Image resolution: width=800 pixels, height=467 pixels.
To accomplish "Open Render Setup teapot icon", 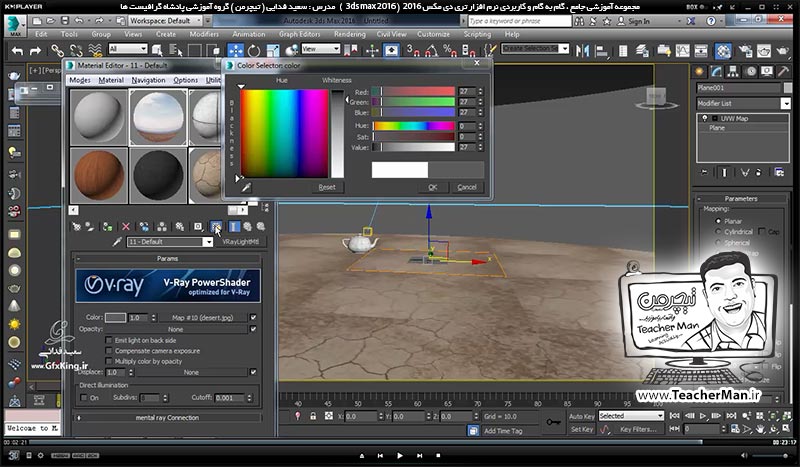I will pos(744,51).
